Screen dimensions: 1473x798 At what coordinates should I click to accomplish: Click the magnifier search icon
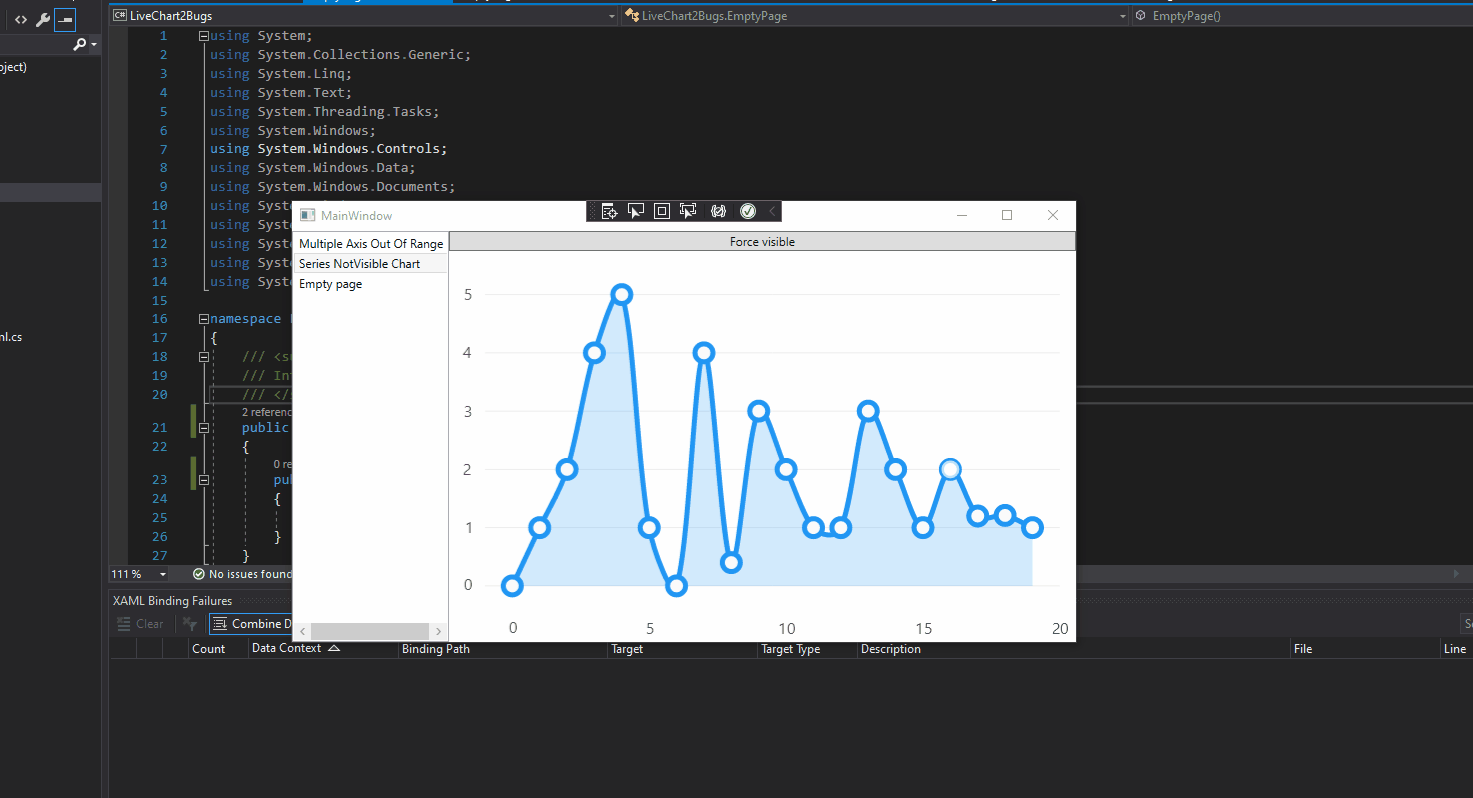(76, 44)
